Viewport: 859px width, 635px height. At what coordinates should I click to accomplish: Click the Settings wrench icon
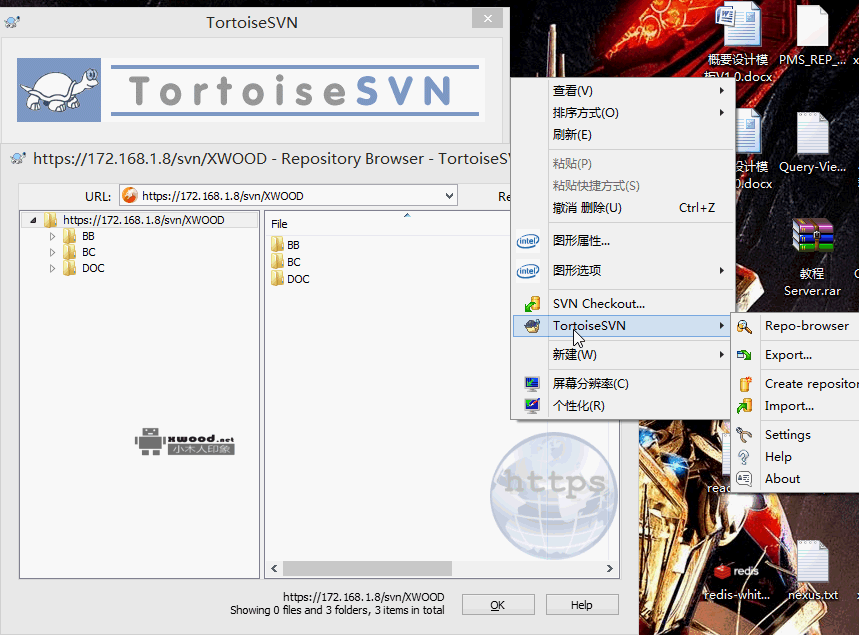pyautogui.click(x=744, y=435)
